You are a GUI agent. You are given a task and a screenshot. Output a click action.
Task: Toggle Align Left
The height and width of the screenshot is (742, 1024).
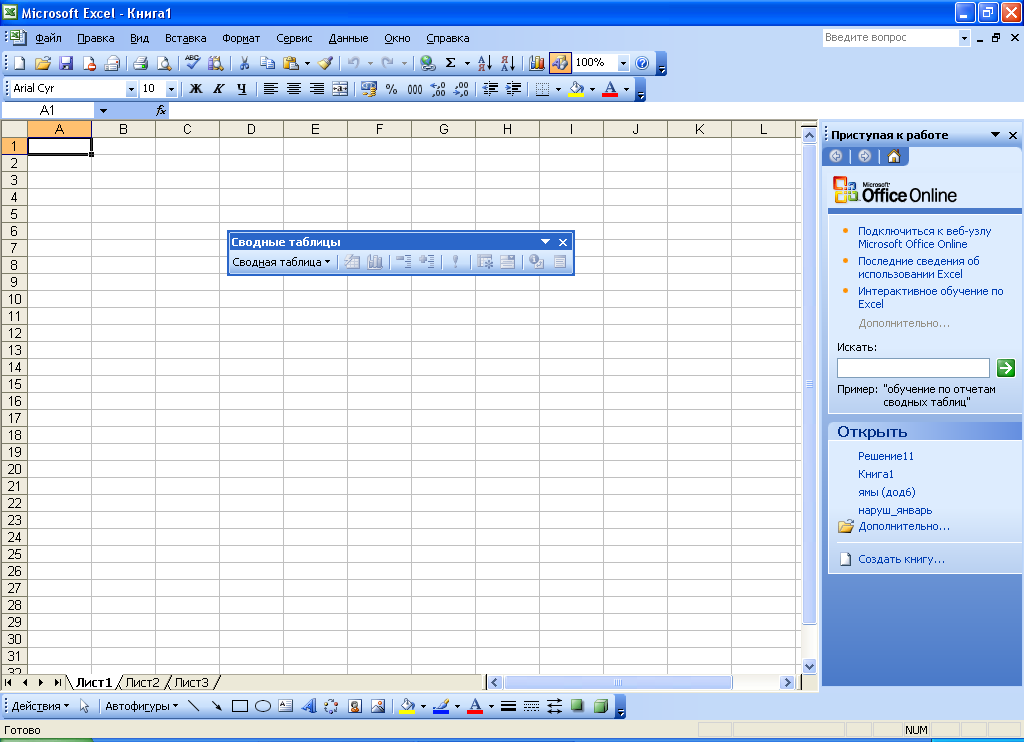[x=270, y=89]
